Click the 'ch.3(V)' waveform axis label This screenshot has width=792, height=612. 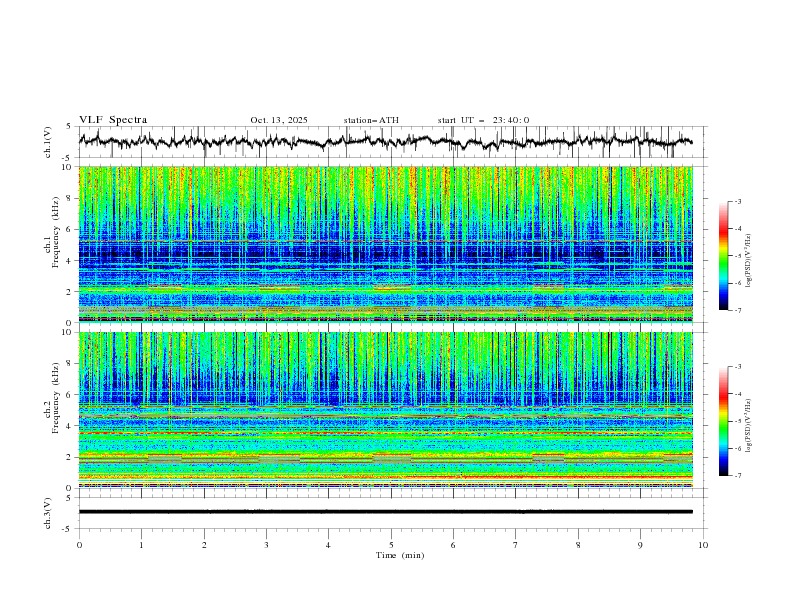coord(47,513)
